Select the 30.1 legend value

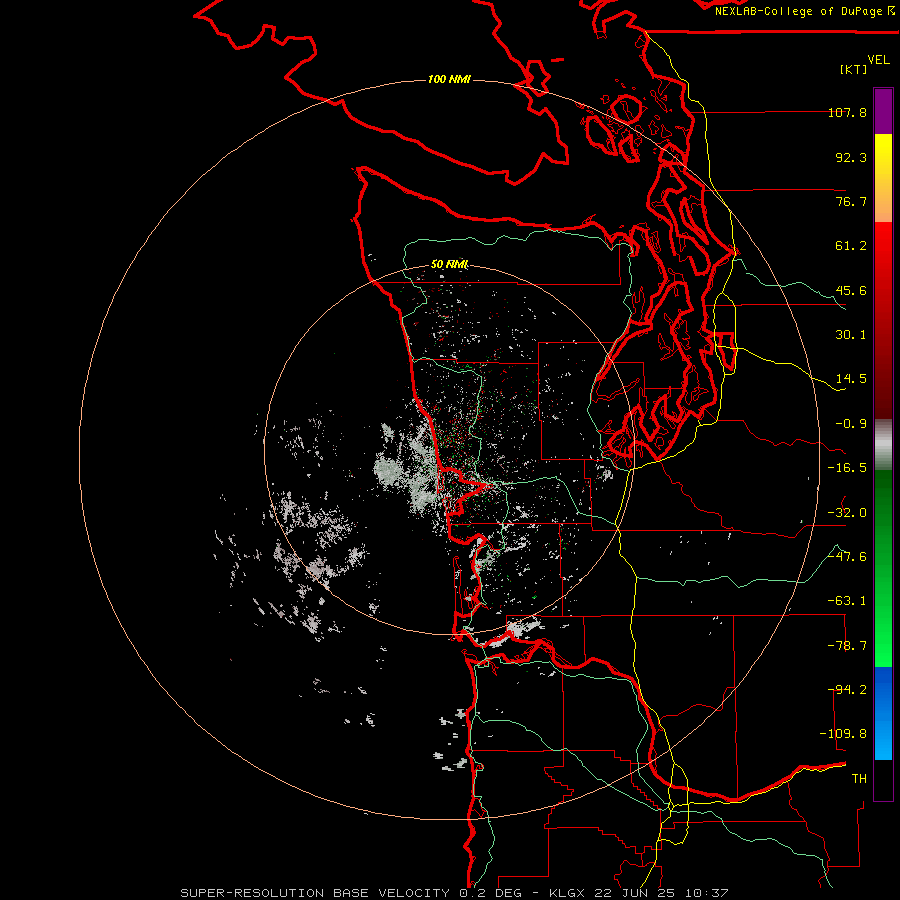click(851, 335)
